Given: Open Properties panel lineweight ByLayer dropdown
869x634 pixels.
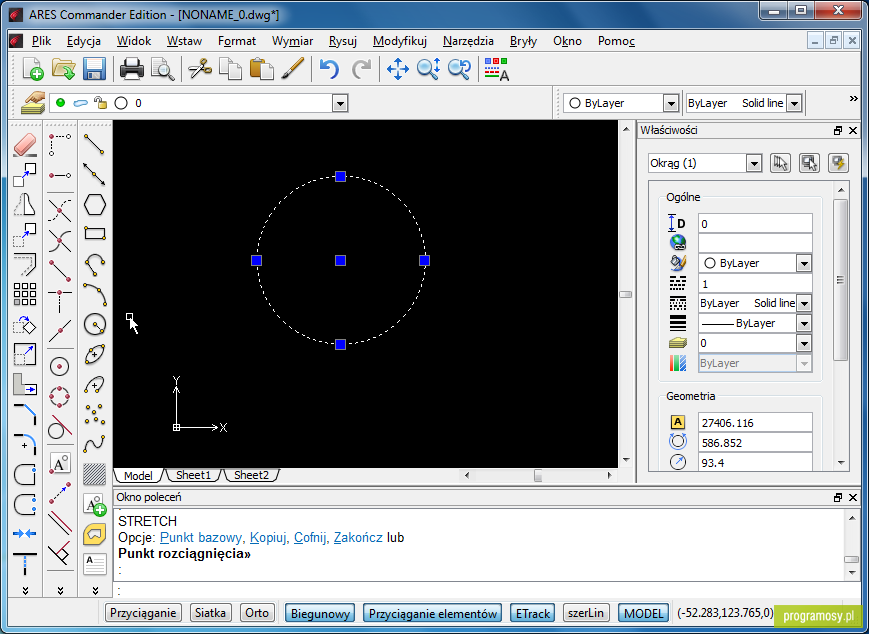Looking at the screenshot, I should click(x=804, y=323).
